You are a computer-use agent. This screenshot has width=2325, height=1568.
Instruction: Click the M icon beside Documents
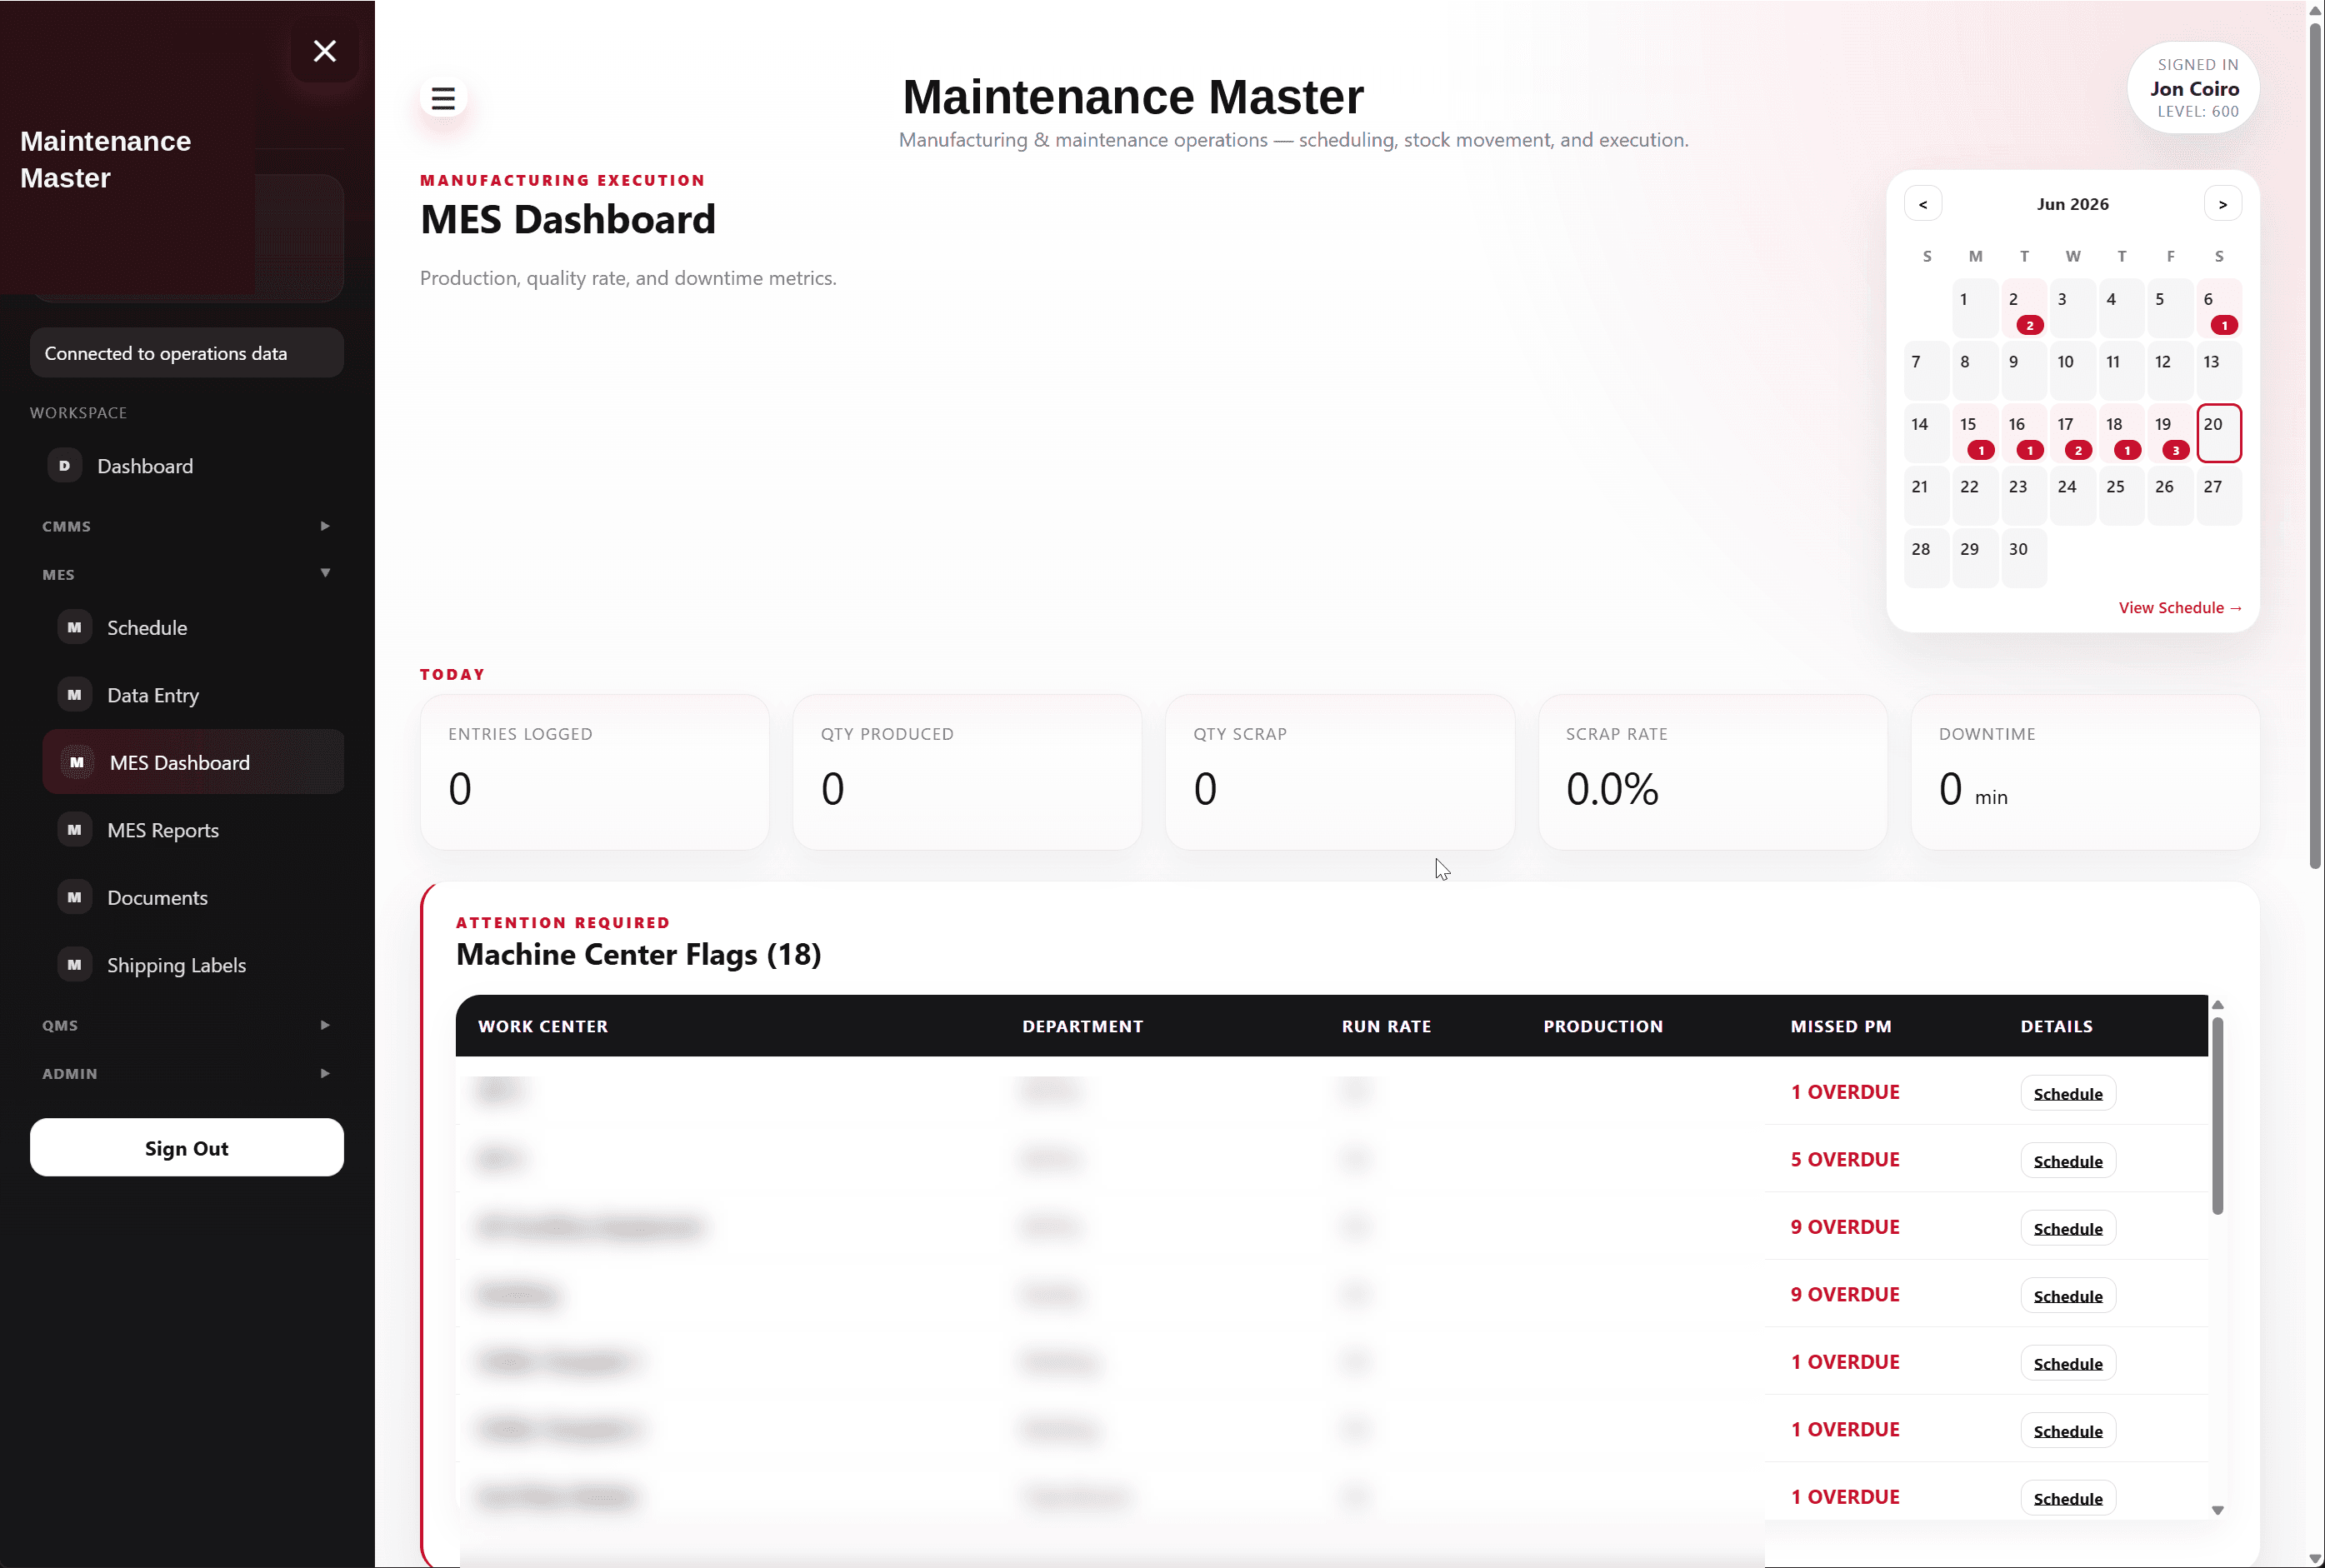pos(74,897)
